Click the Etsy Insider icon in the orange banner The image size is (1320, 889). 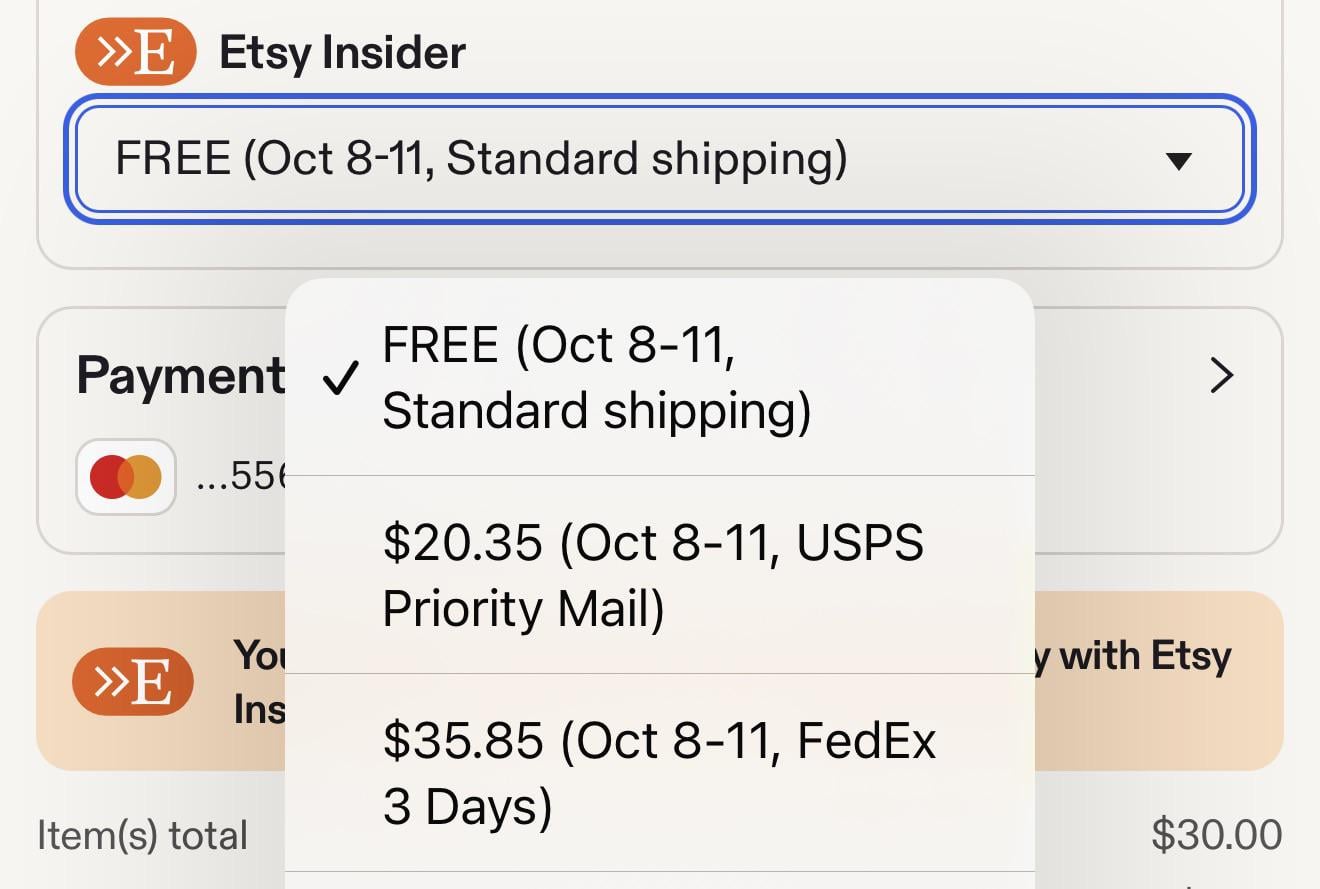[x=133, y=681]
